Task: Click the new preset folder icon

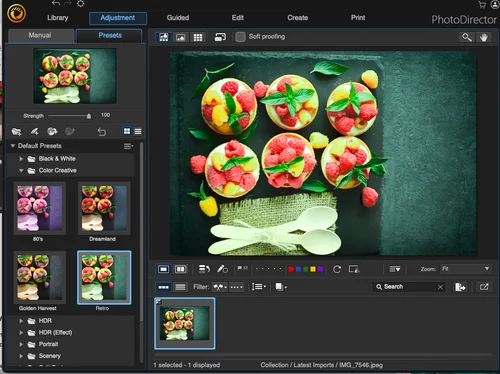Action: (16, 131)
